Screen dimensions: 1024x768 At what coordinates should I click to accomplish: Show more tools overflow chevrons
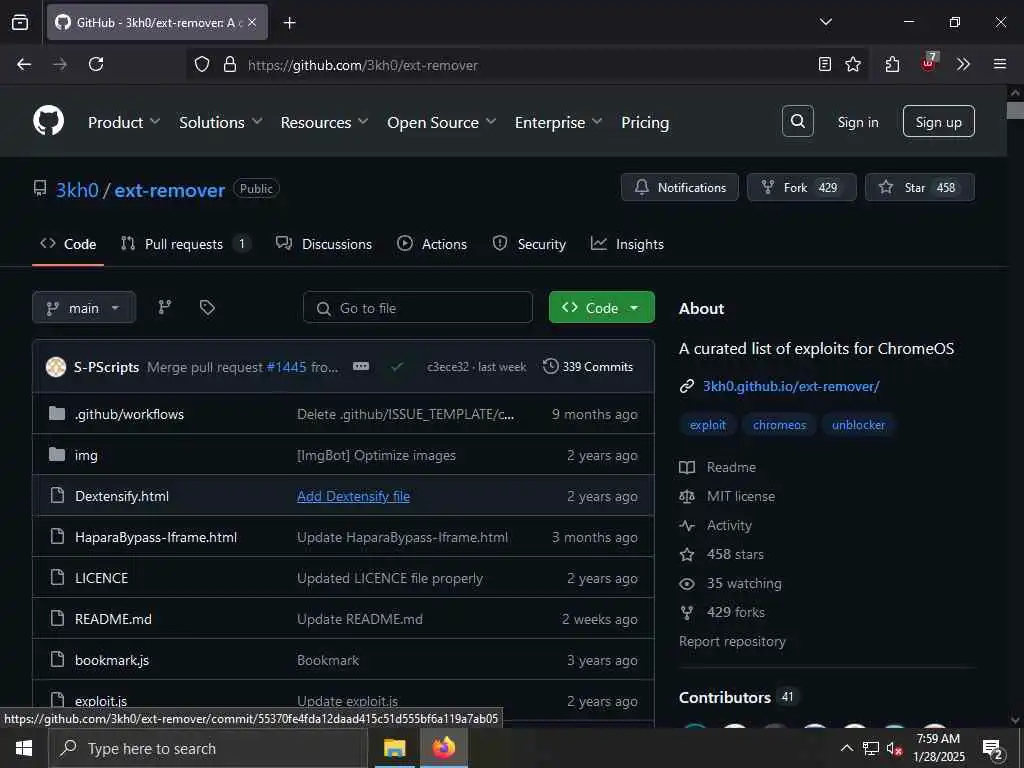(963, 64)
